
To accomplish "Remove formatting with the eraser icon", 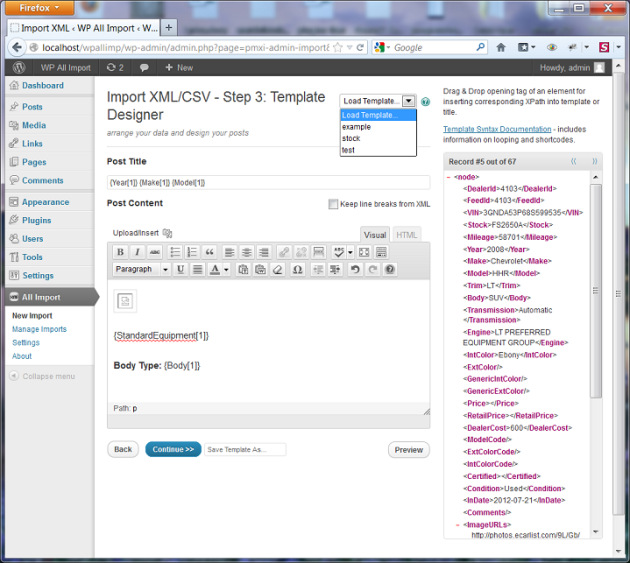I will 278,269.
